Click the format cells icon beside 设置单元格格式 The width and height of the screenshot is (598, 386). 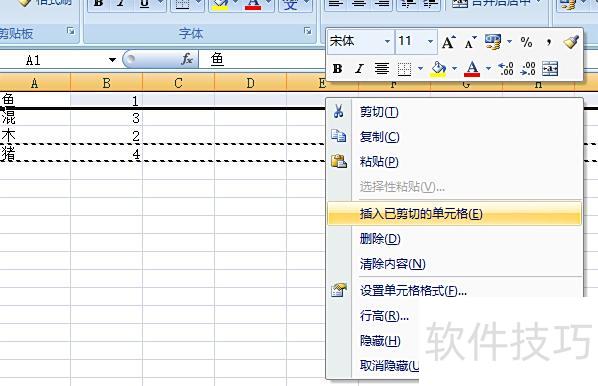pyautogui.click(x=339, y=291)
